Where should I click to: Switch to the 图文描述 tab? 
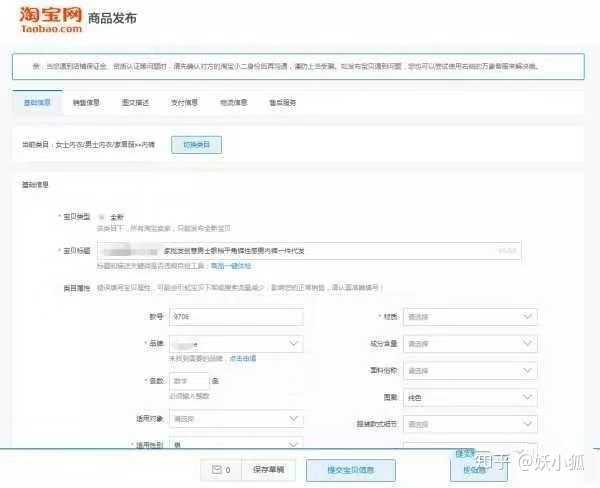pos(134,103)
